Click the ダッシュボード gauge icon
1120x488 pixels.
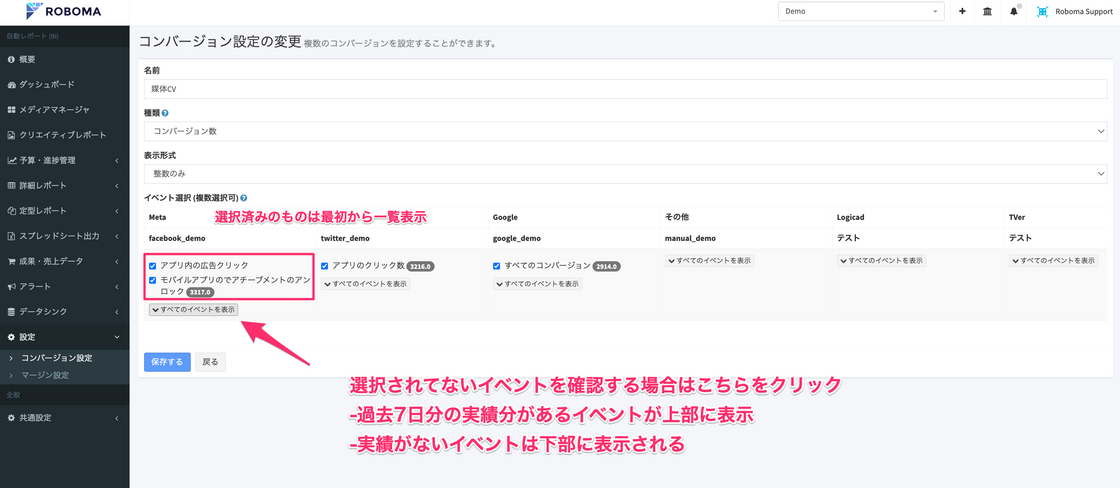click(11, 84)
